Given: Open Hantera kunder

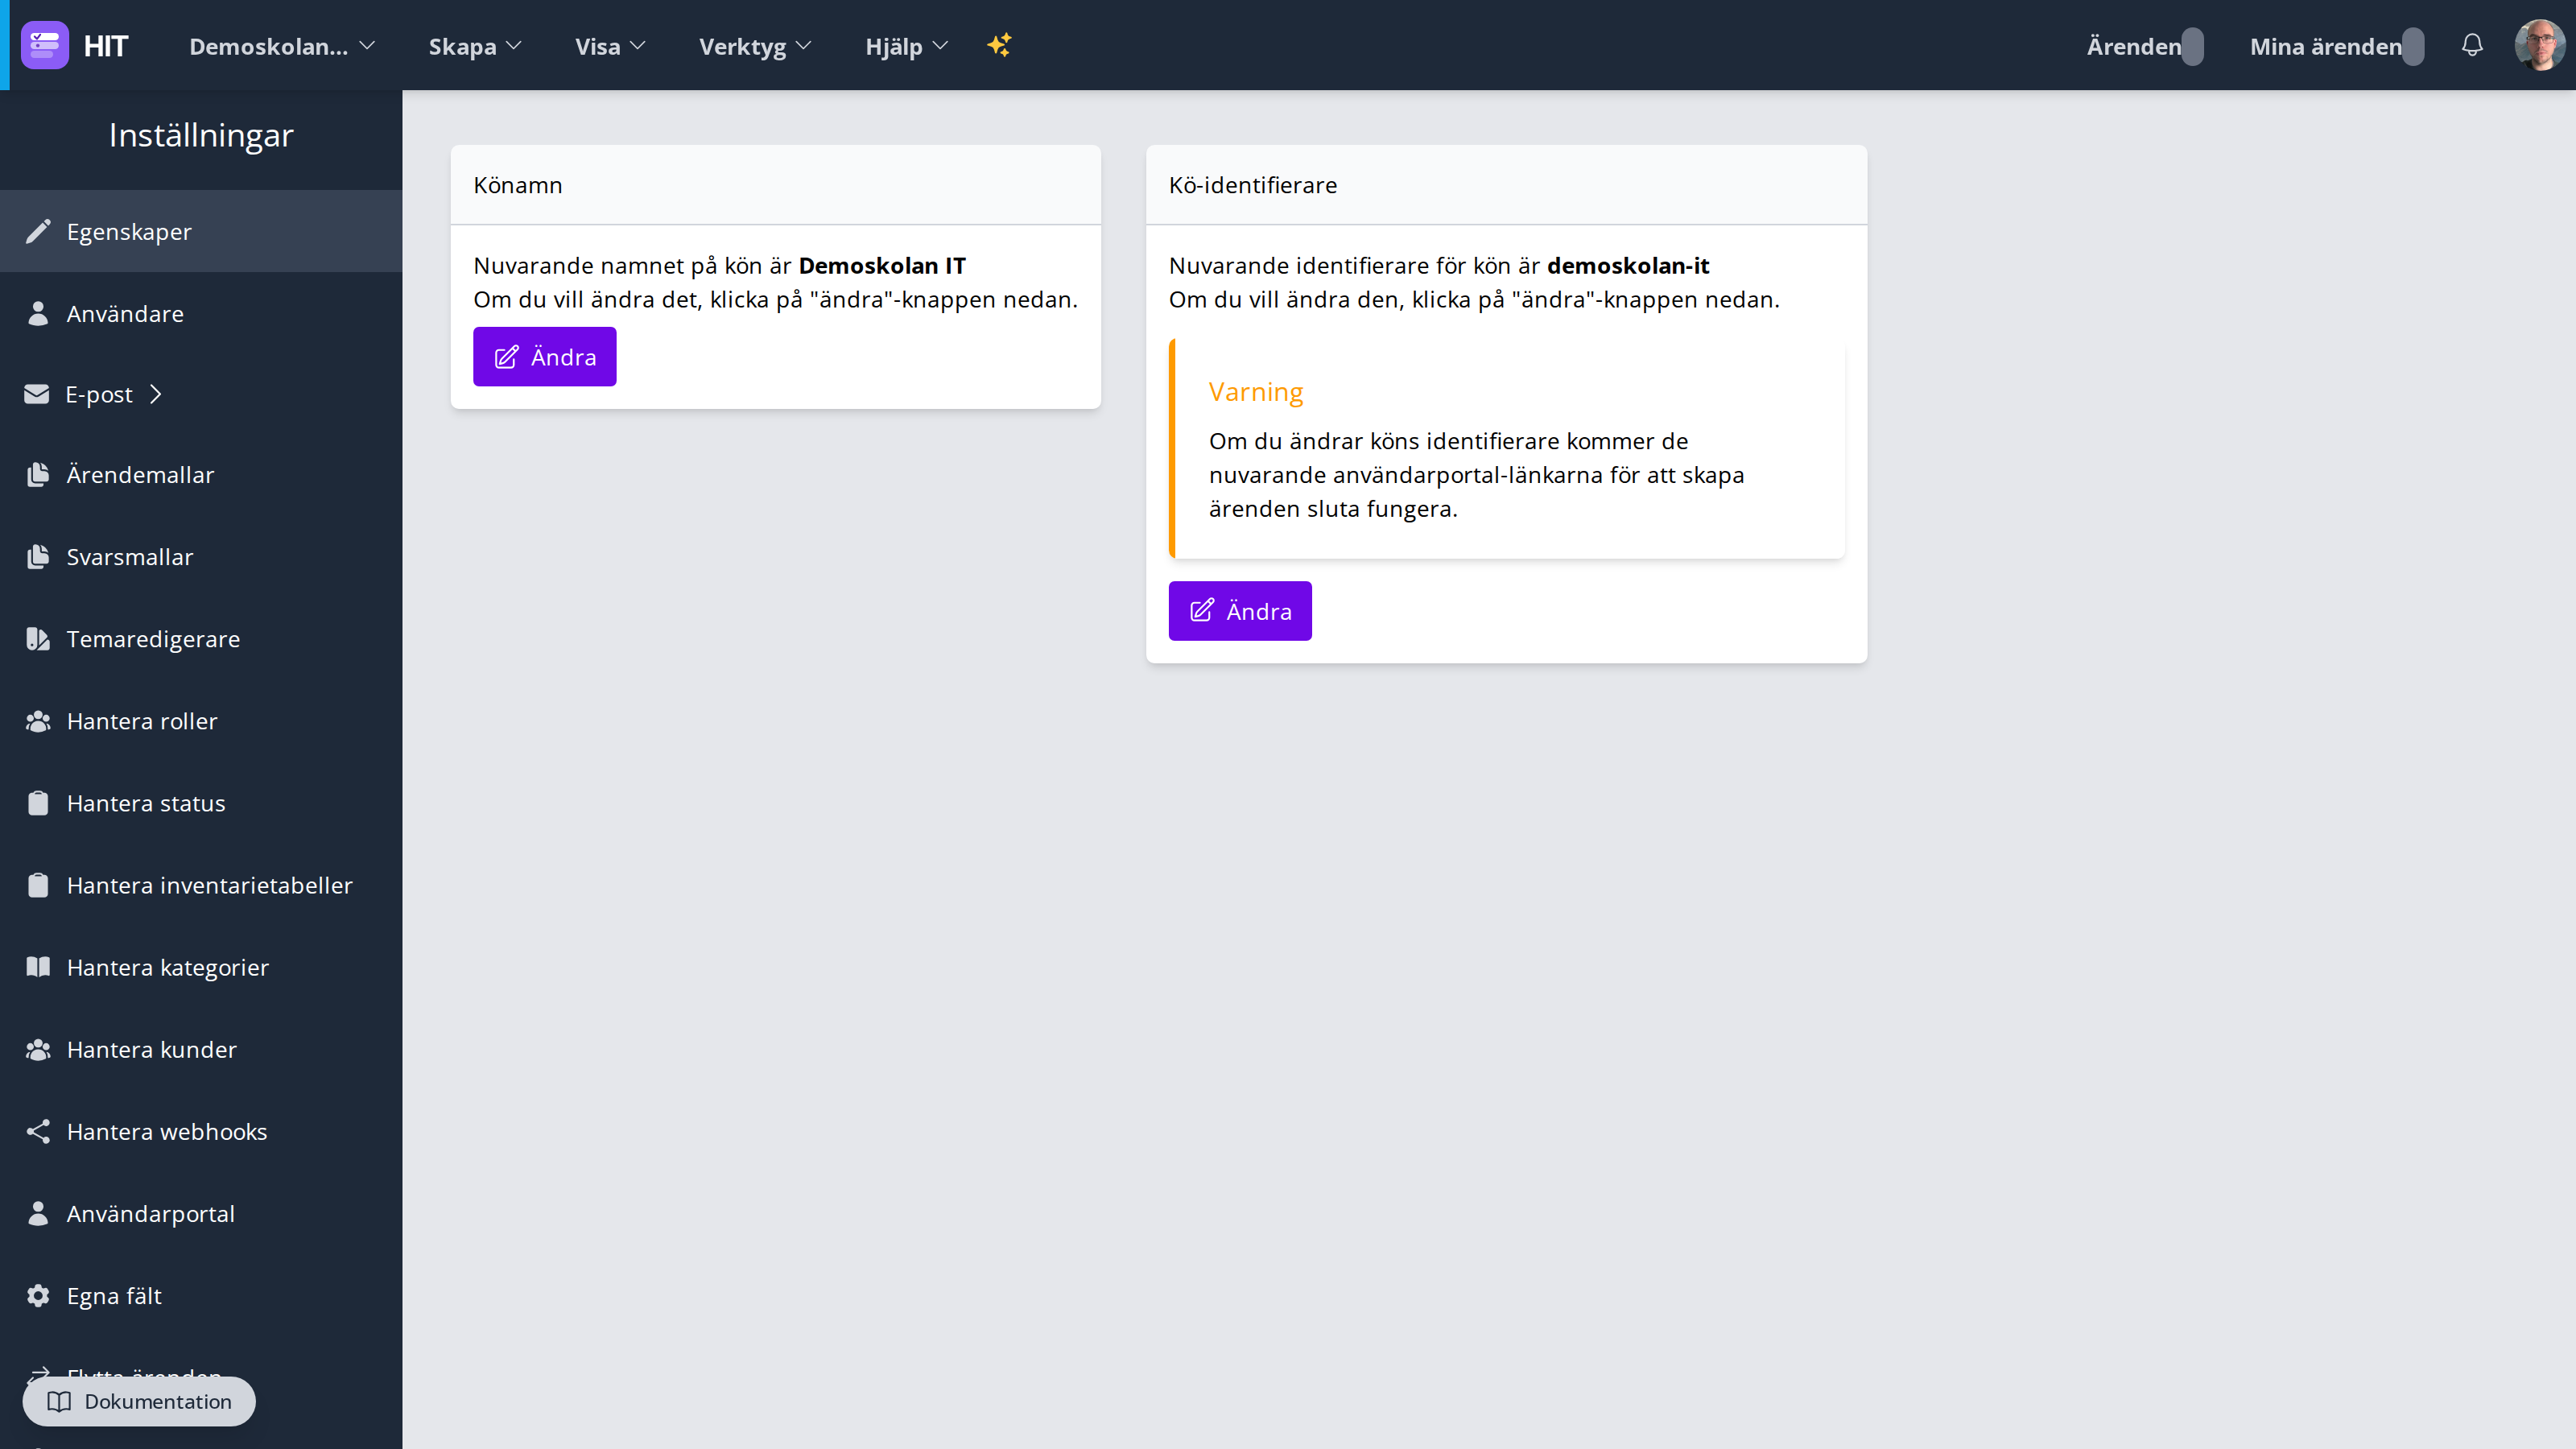Looking at the screenshot, I should pyautogui.click(x=201, y=1049).
